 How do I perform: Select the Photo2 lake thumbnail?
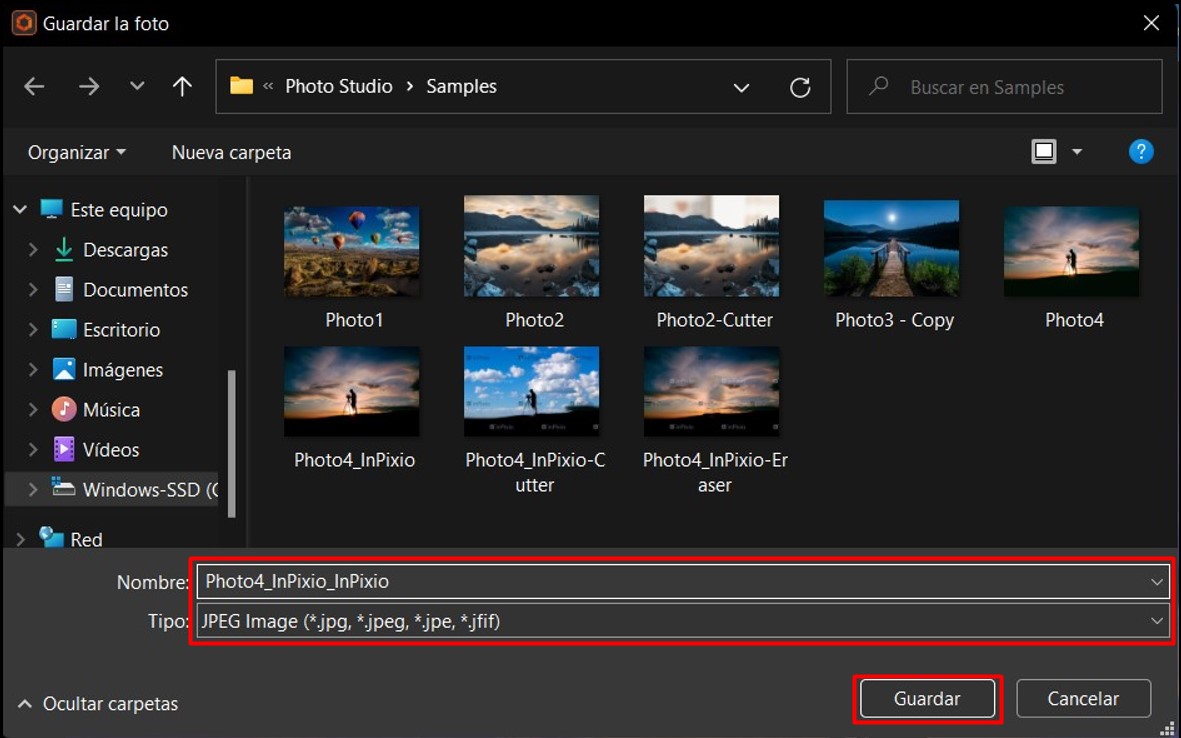point(532,246)
